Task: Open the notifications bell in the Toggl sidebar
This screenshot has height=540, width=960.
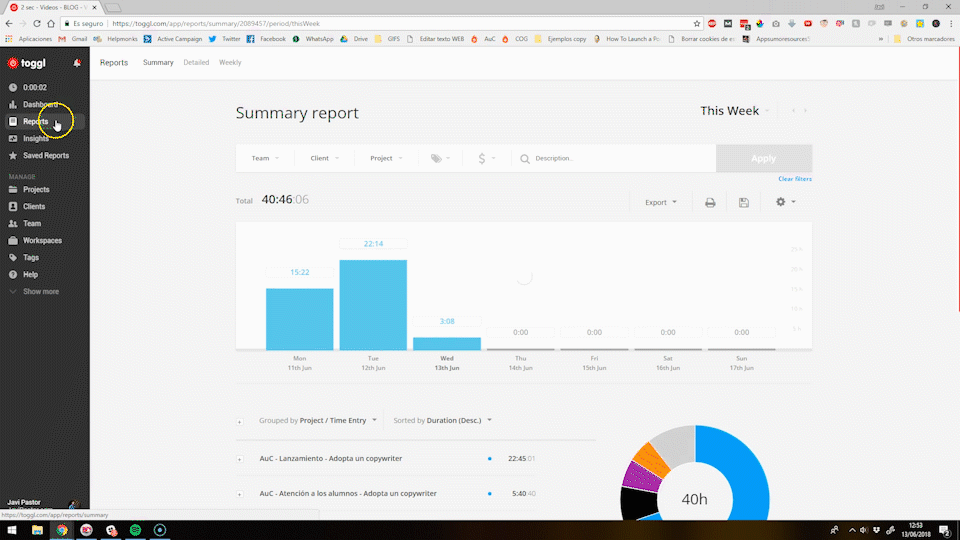Action: pyautogui.click(x=77, y=64)
